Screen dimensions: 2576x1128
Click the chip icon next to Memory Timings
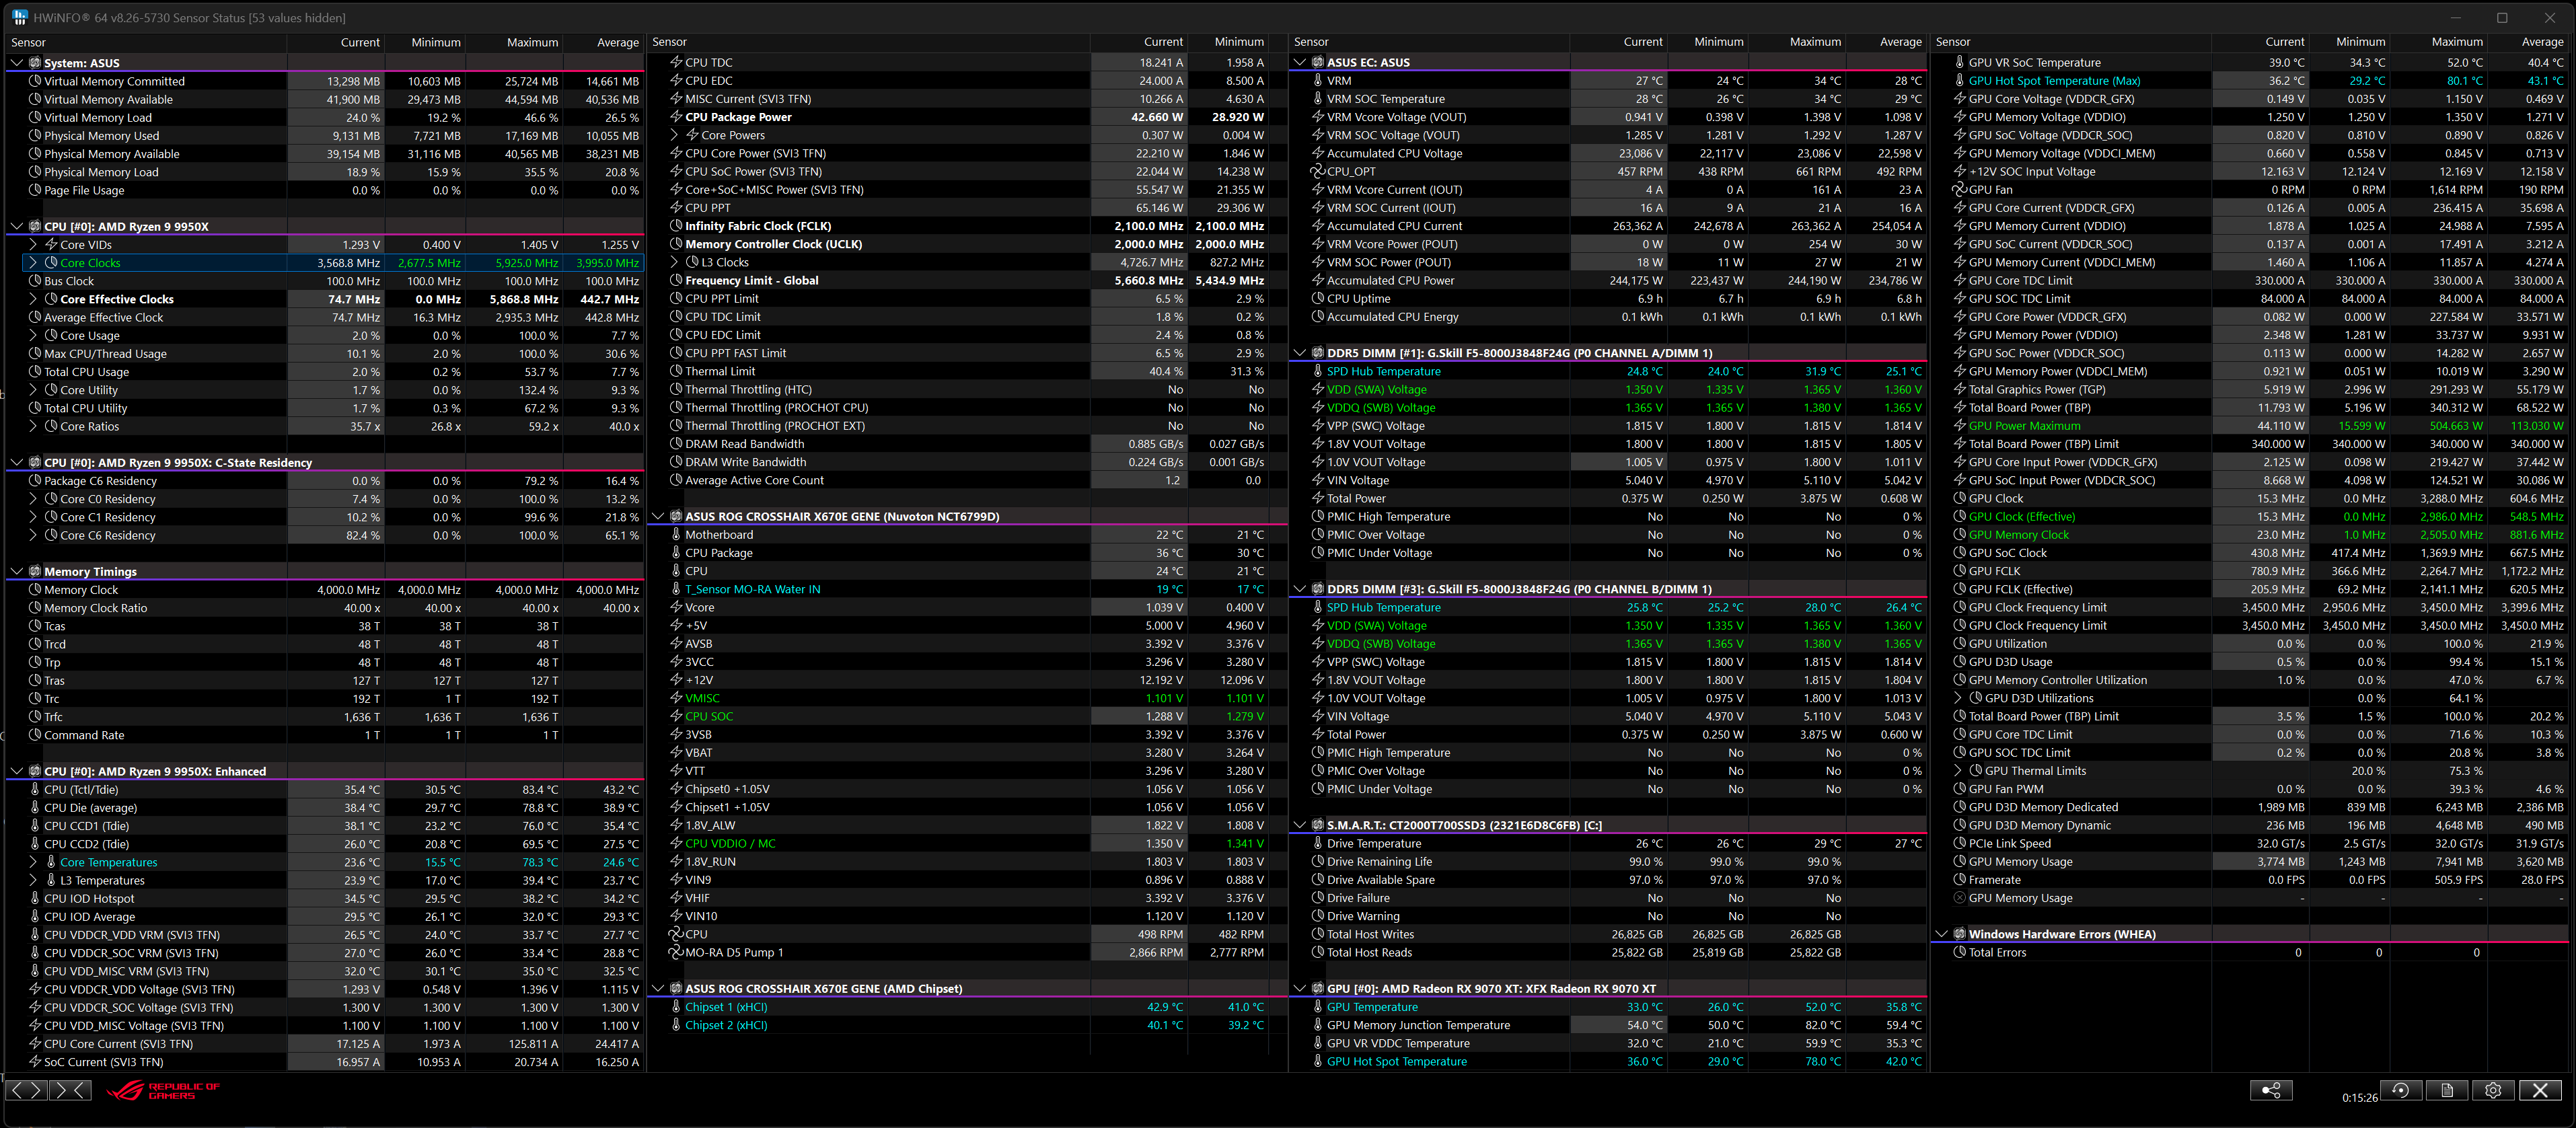[35, 572]
